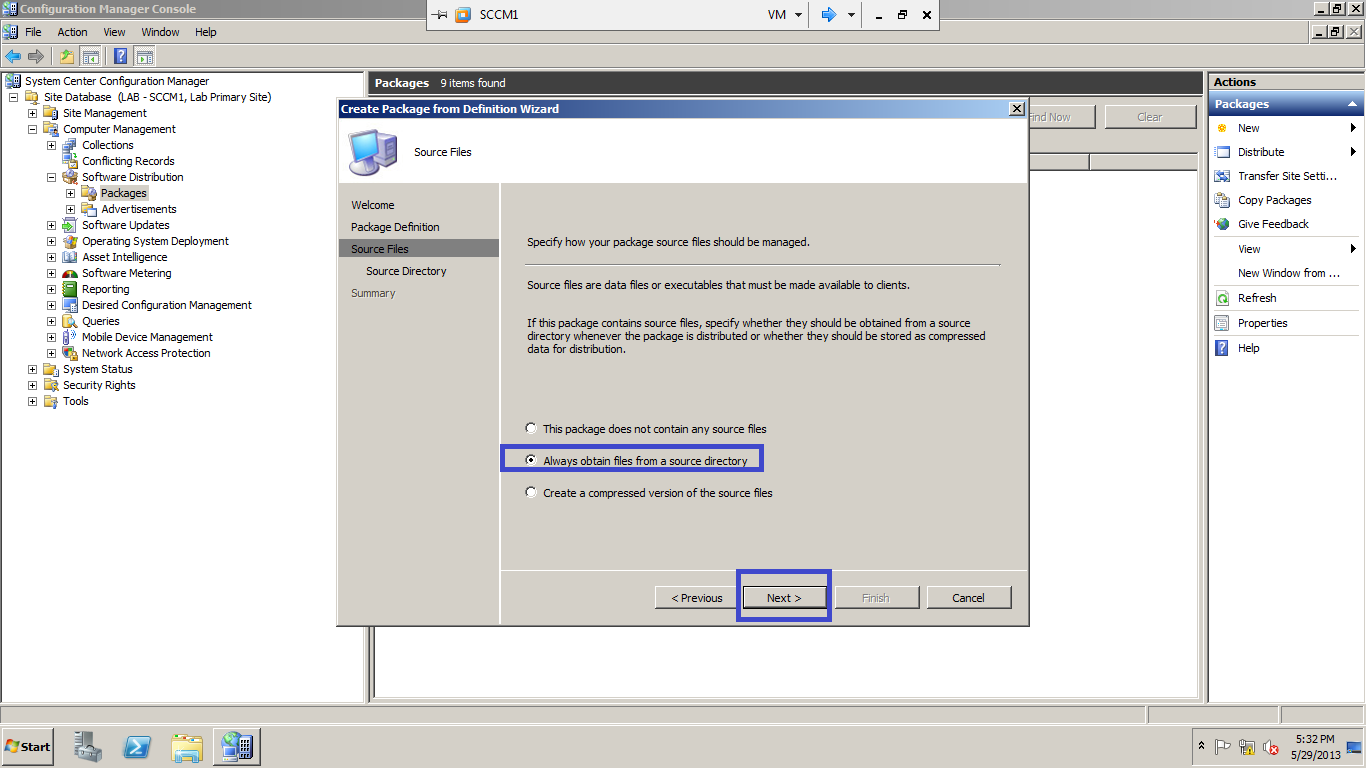Select the Software Updates tree icon
This screenshot has height=768, width=1366.
point(70,225)
